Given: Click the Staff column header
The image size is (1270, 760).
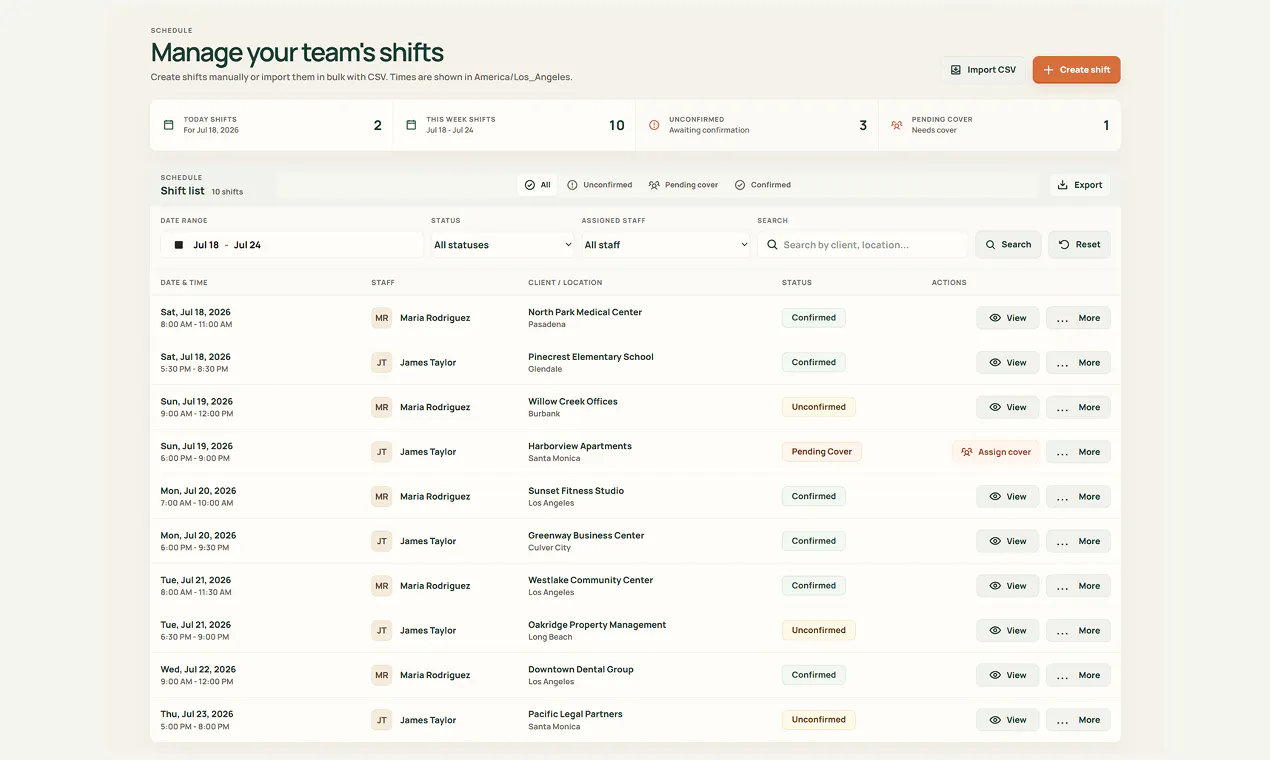Looking at the screenshot, I should tap(383, 283).
